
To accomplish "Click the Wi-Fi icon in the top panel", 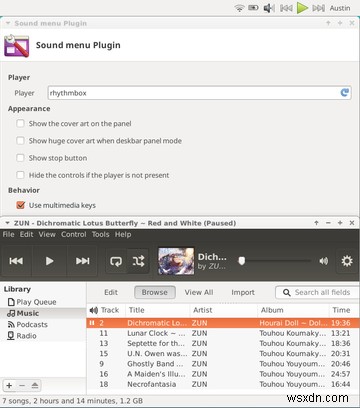I will point(239,8).
